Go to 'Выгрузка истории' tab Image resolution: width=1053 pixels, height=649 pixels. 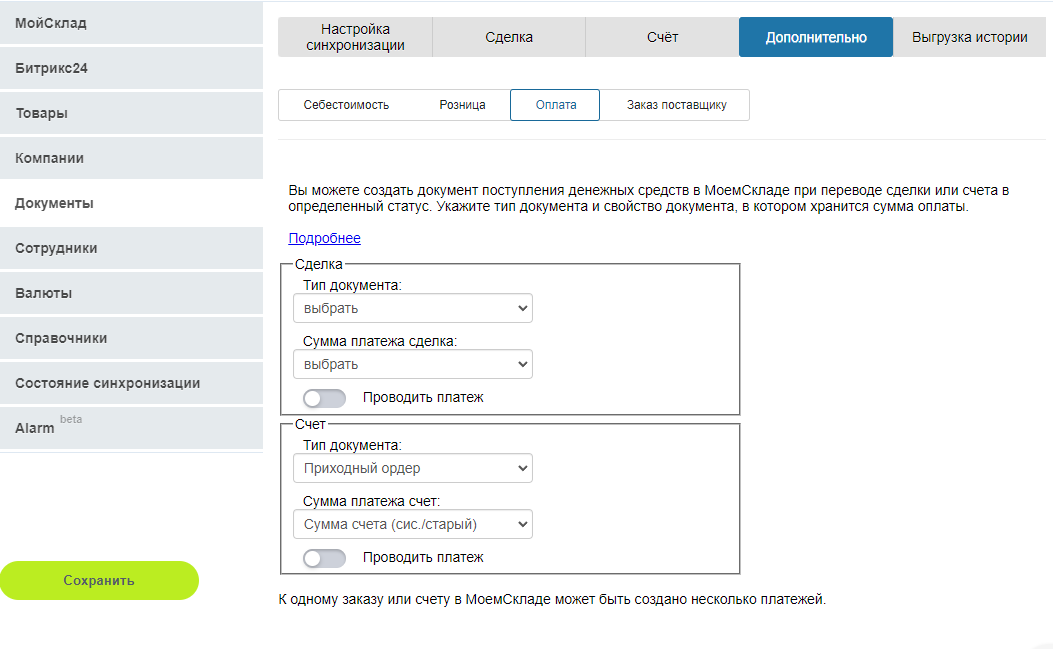969,37
